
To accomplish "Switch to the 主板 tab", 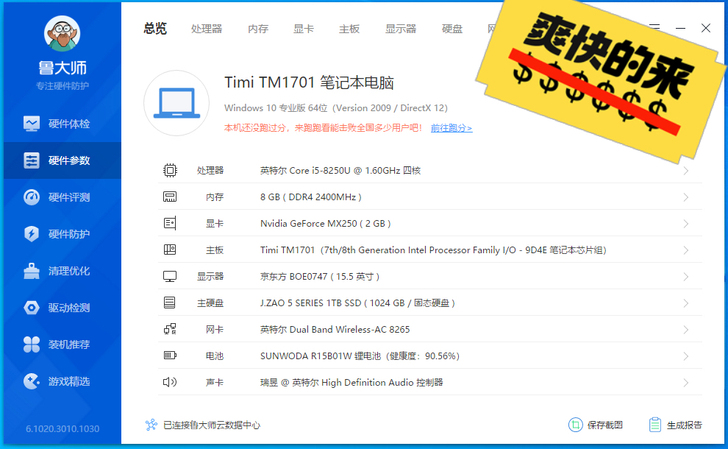I will (349, 29).
